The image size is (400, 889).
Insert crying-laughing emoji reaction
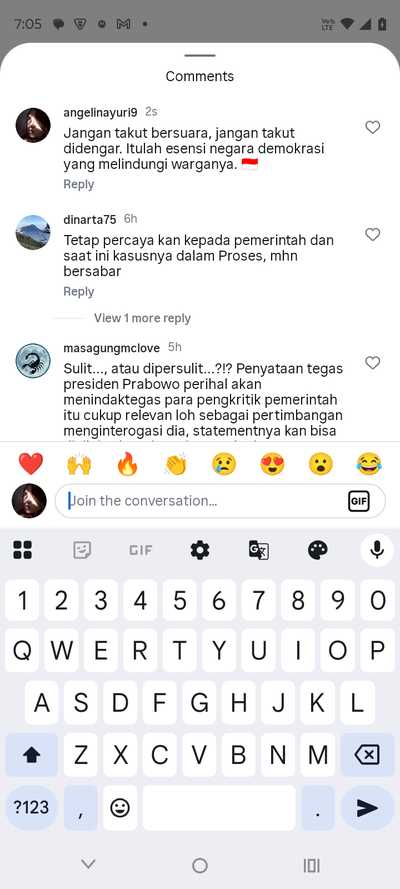(369, 464)
